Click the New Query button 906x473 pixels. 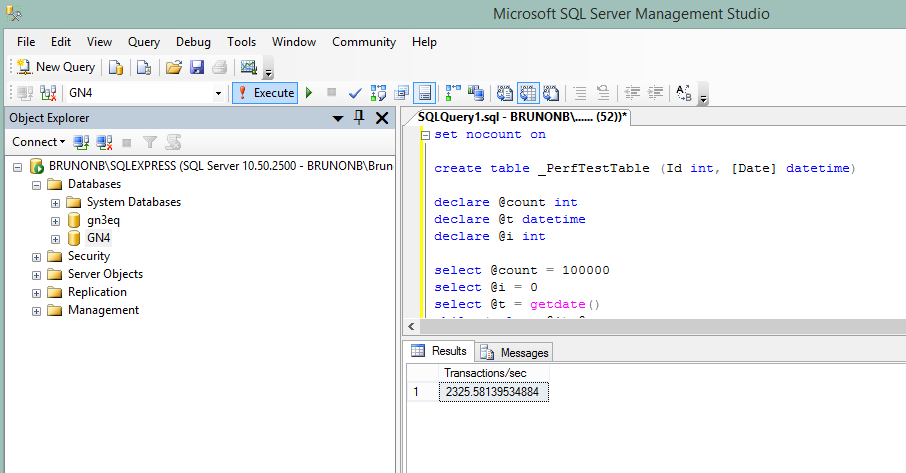point(56,67)
